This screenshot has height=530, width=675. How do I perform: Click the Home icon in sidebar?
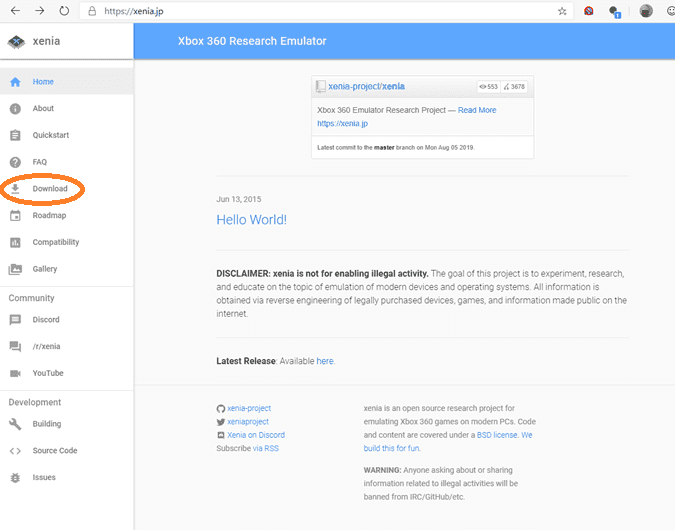(x=15, y=82)
